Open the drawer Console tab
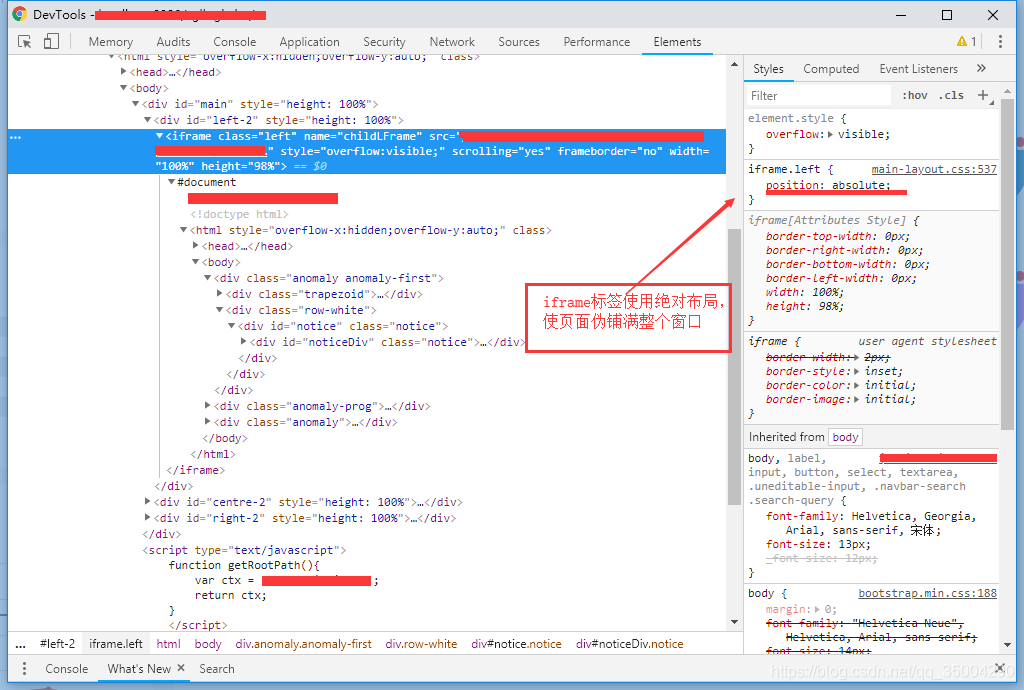Image resolution: width=1024 pixels, height=690 pixels. pyautogui.click(x=67, y=668)
